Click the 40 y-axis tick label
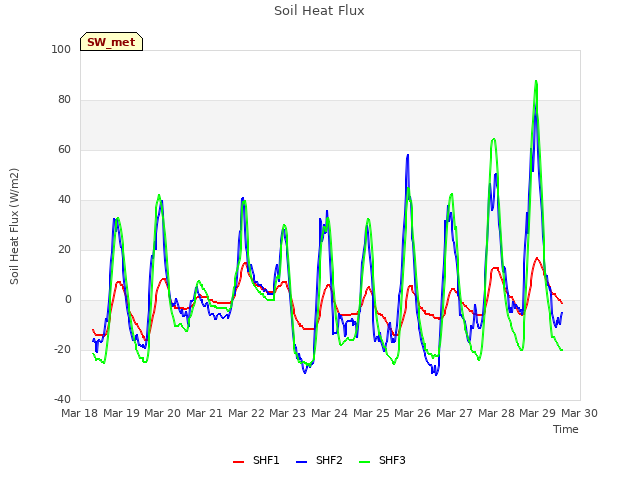The image size is (640, 480). click(64, 200)
